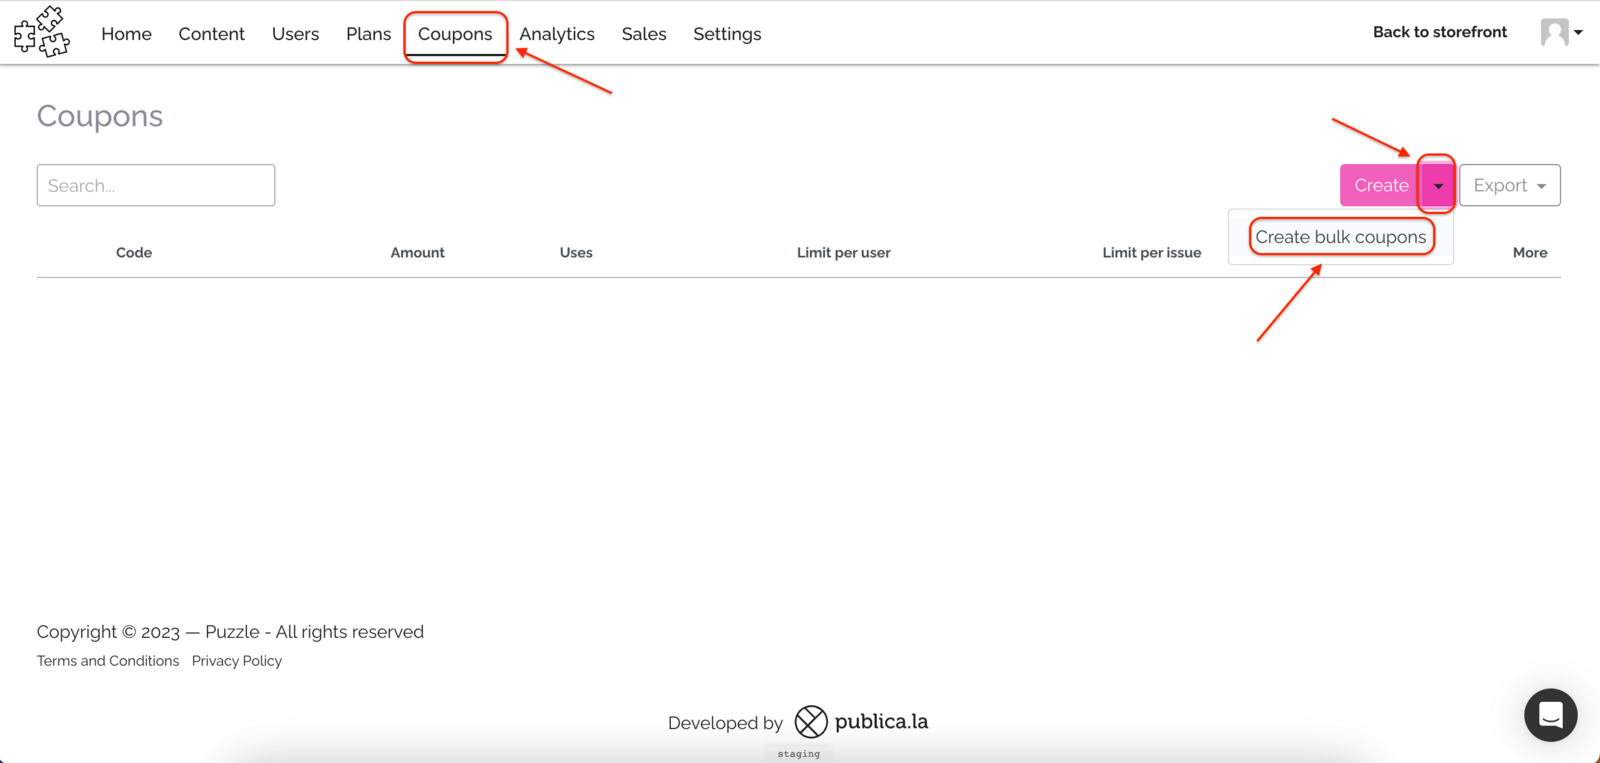
Task: Open the Privacy Policy link
Action: 237,661
